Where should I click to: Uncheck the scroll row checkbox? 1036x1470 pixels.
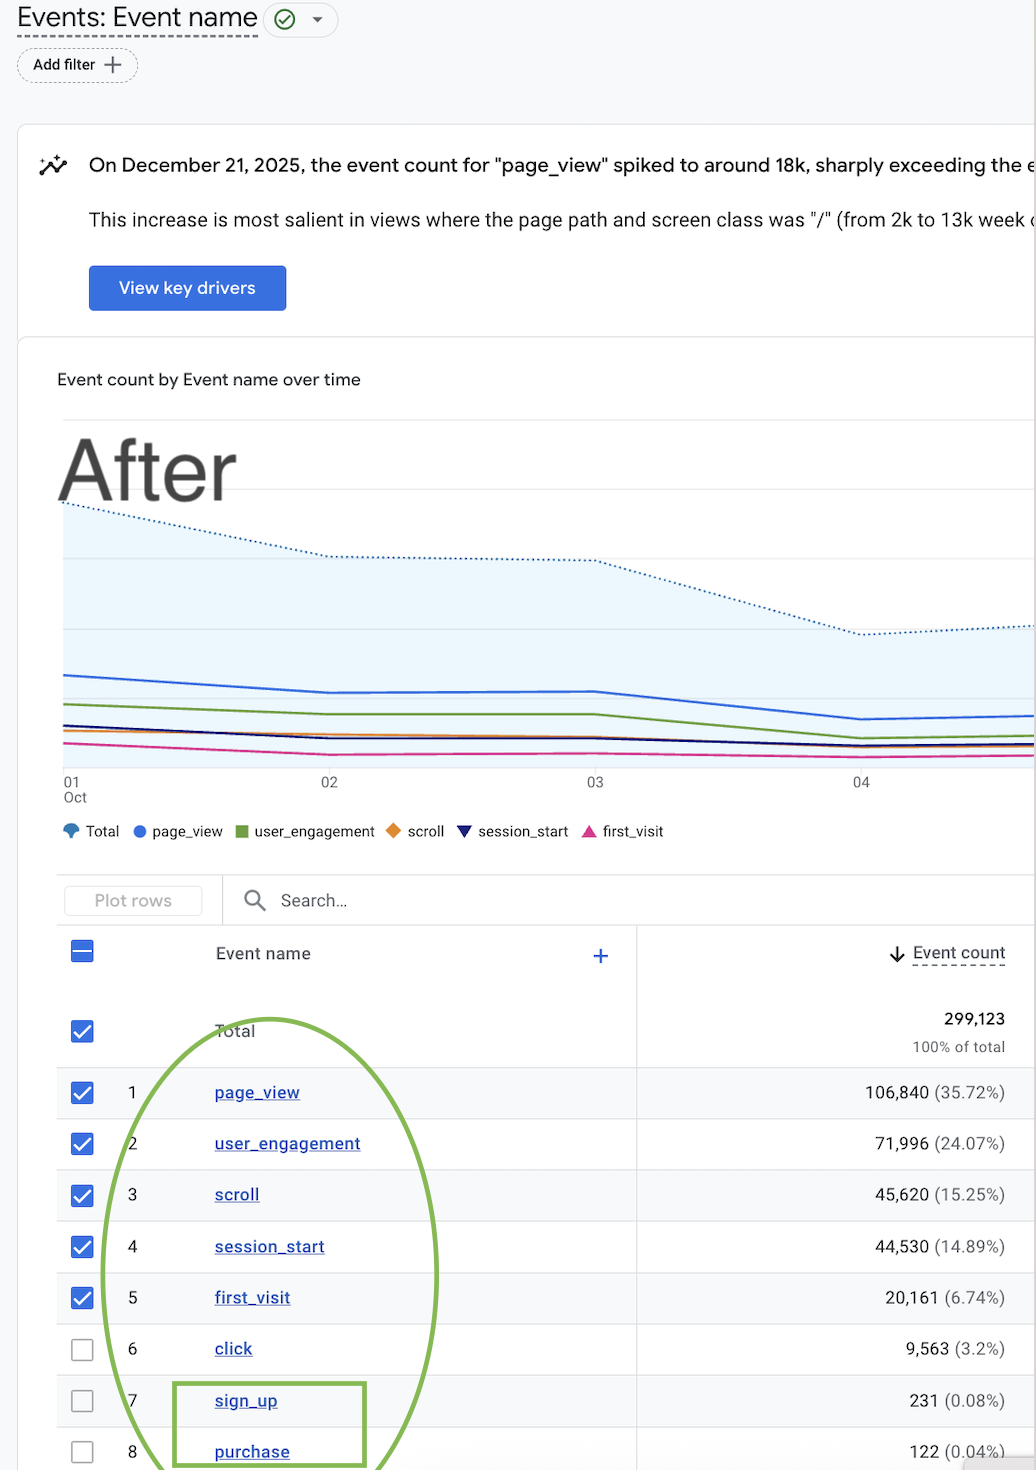tap(83, 1196)
